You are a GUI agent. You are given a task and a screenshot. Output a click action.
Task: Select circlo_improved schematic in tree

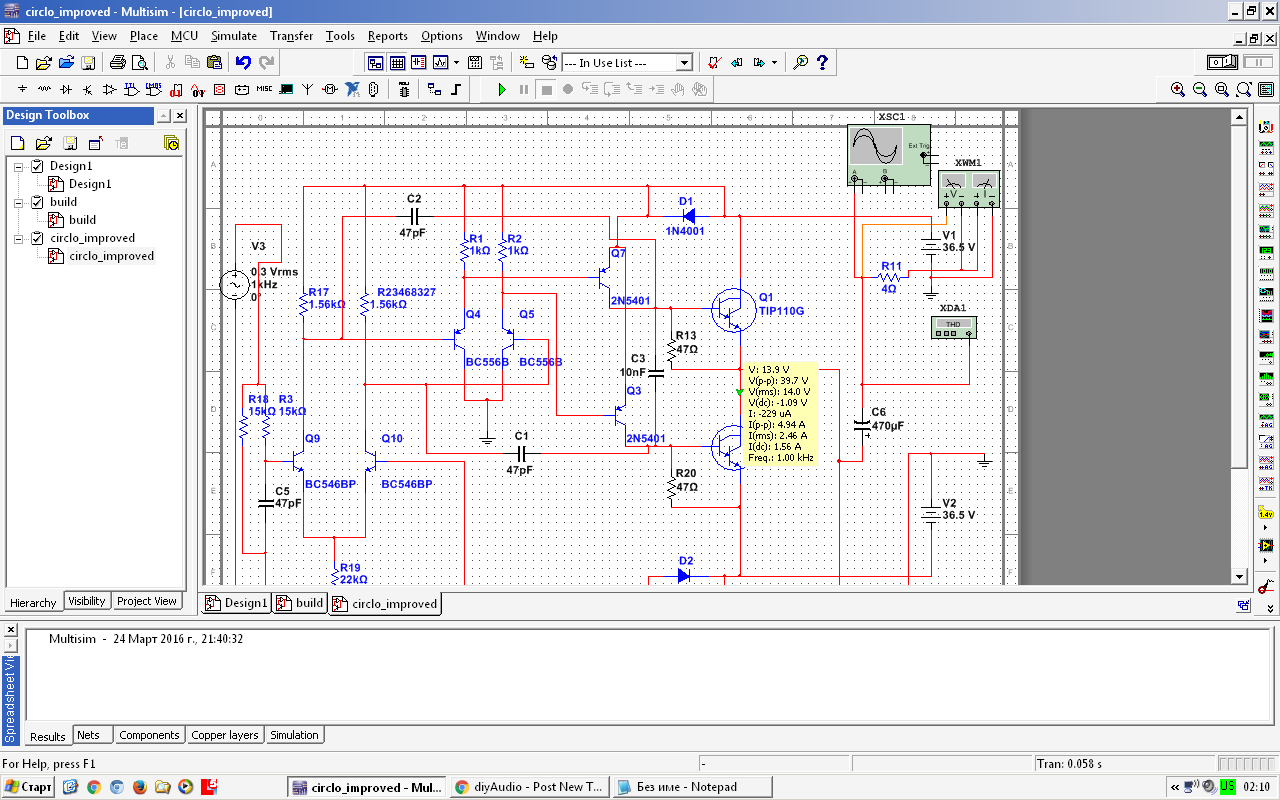[111, 256]
